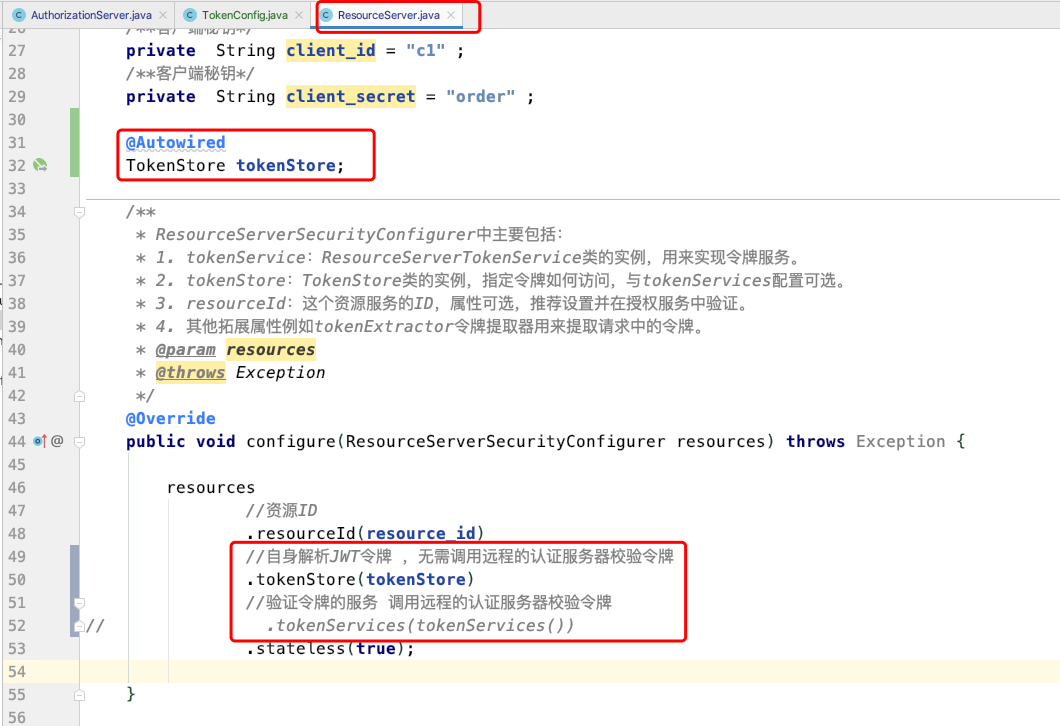The height and width of the screenshot is (726, 1060).
Task: Click line number 44 in the gutter
Action: (17, 441)
